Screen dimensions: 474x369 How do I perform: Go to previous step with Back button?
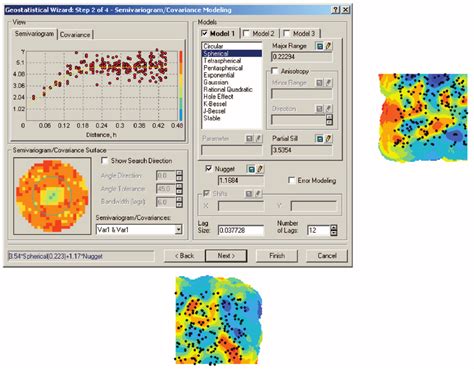pyautogui.click(x=184, y=256)
